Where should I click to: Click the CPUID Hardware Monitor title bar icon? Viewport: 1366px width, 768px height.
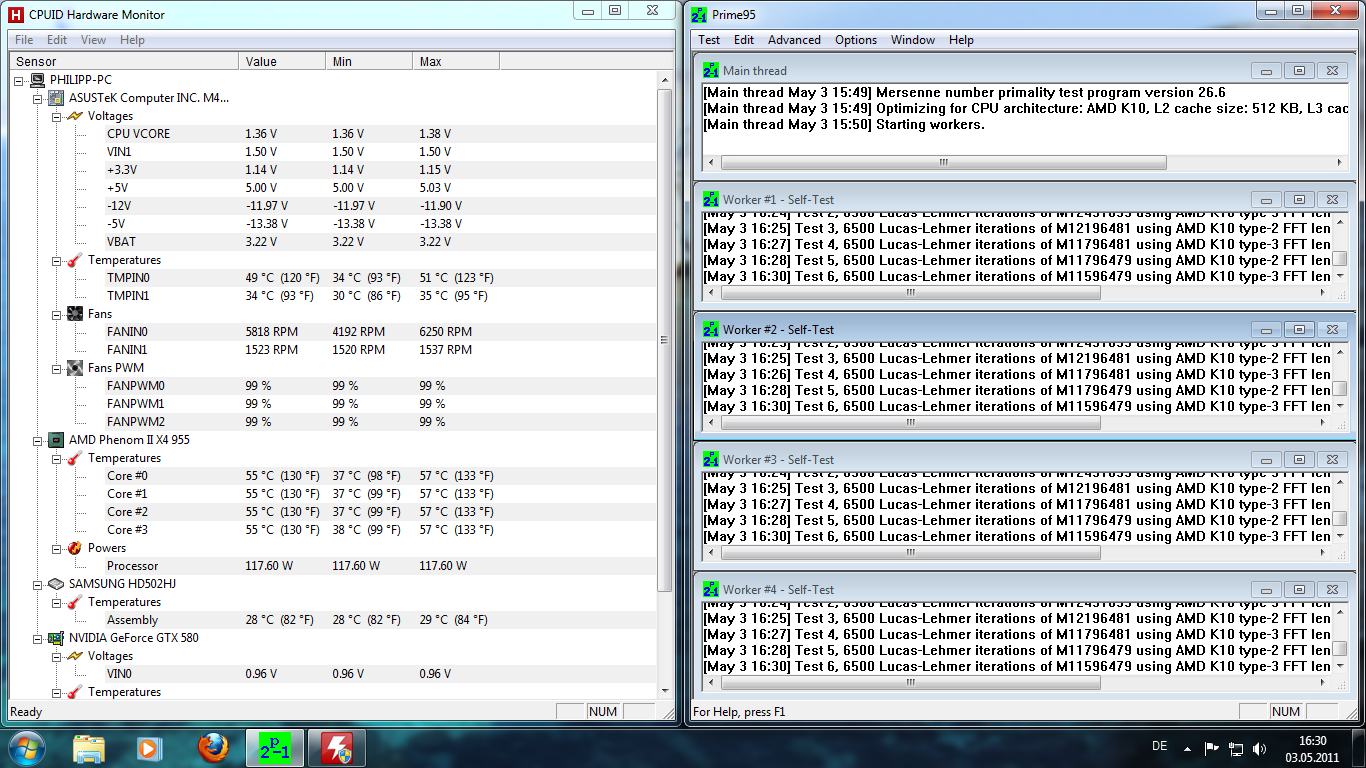coord(16,14)
